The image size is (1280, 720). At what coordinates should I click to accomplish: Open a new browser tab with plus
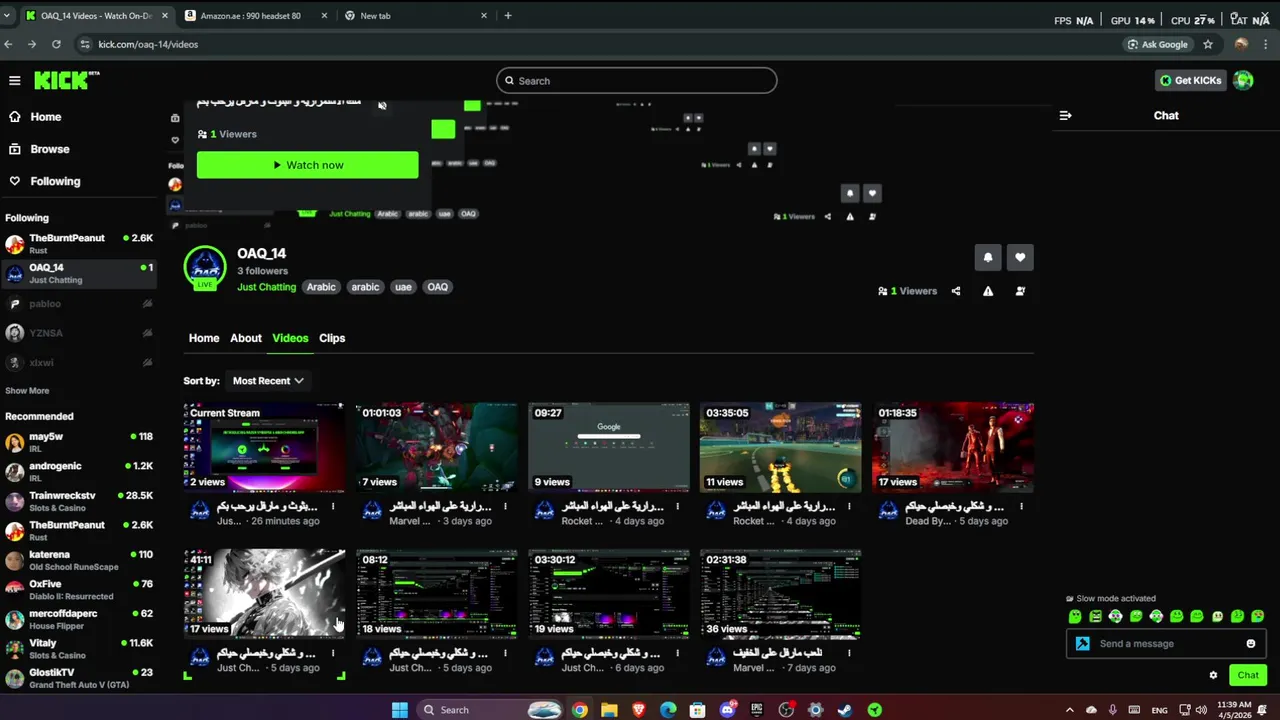click(508, 16)
